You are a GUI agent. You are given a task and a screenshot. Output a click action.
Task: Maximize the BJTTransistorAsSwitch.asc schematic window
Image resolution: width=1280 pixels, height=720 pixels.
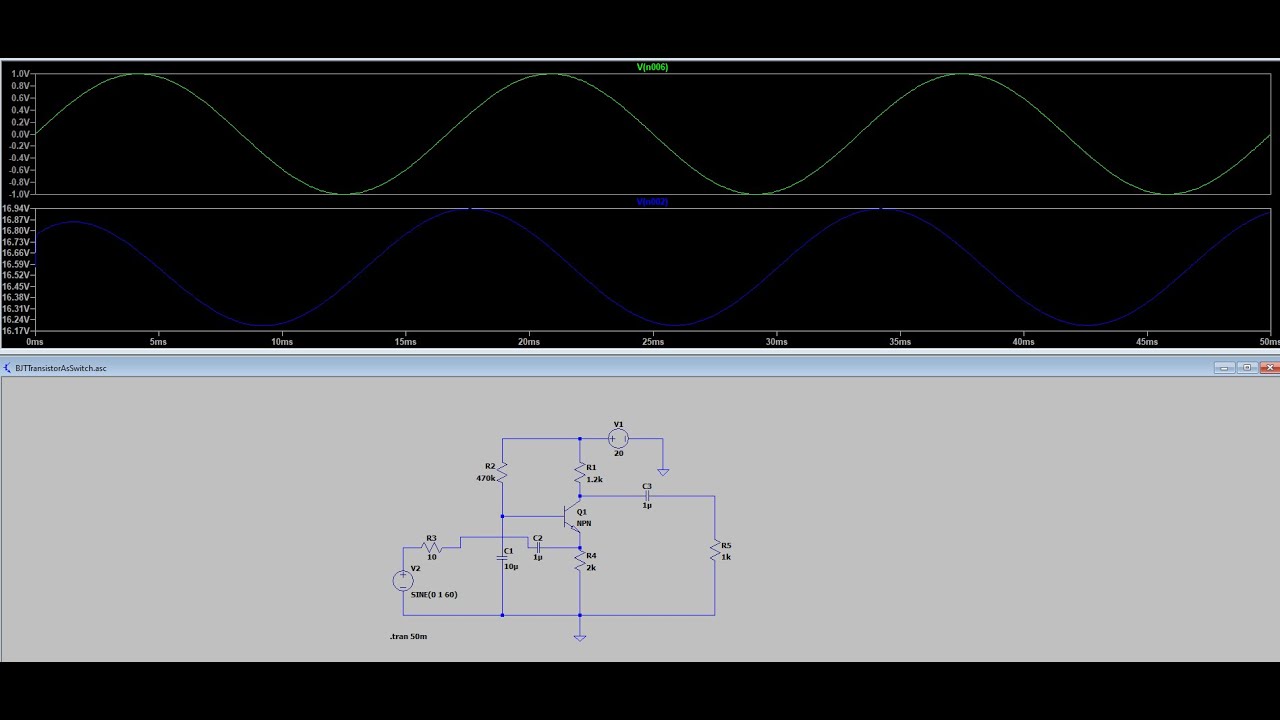[x=1247, y=368]
